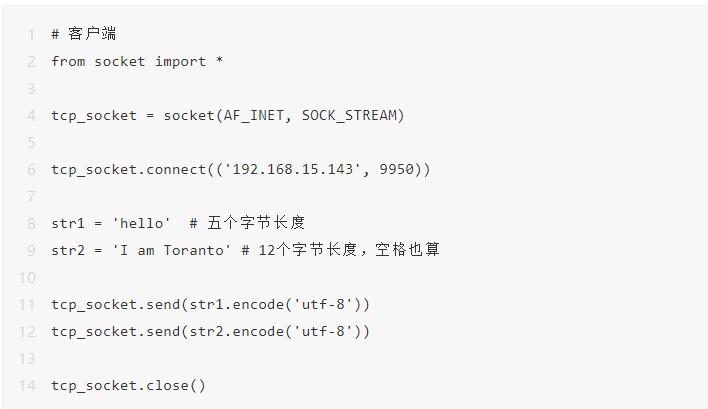708x409 pixels.
Task: Click line number 4 in the gutter
Action: pyautogui.click(x=31, y=115)
